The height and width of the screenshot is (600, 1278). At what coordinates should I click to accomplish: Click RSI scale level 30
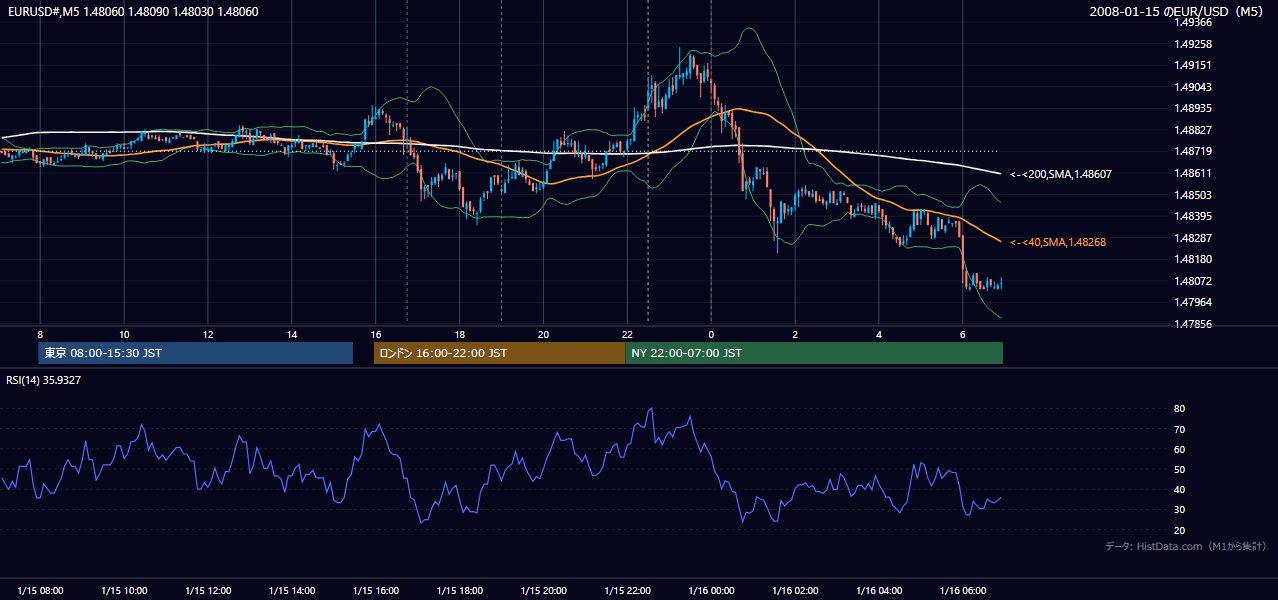click(1180, 510)
